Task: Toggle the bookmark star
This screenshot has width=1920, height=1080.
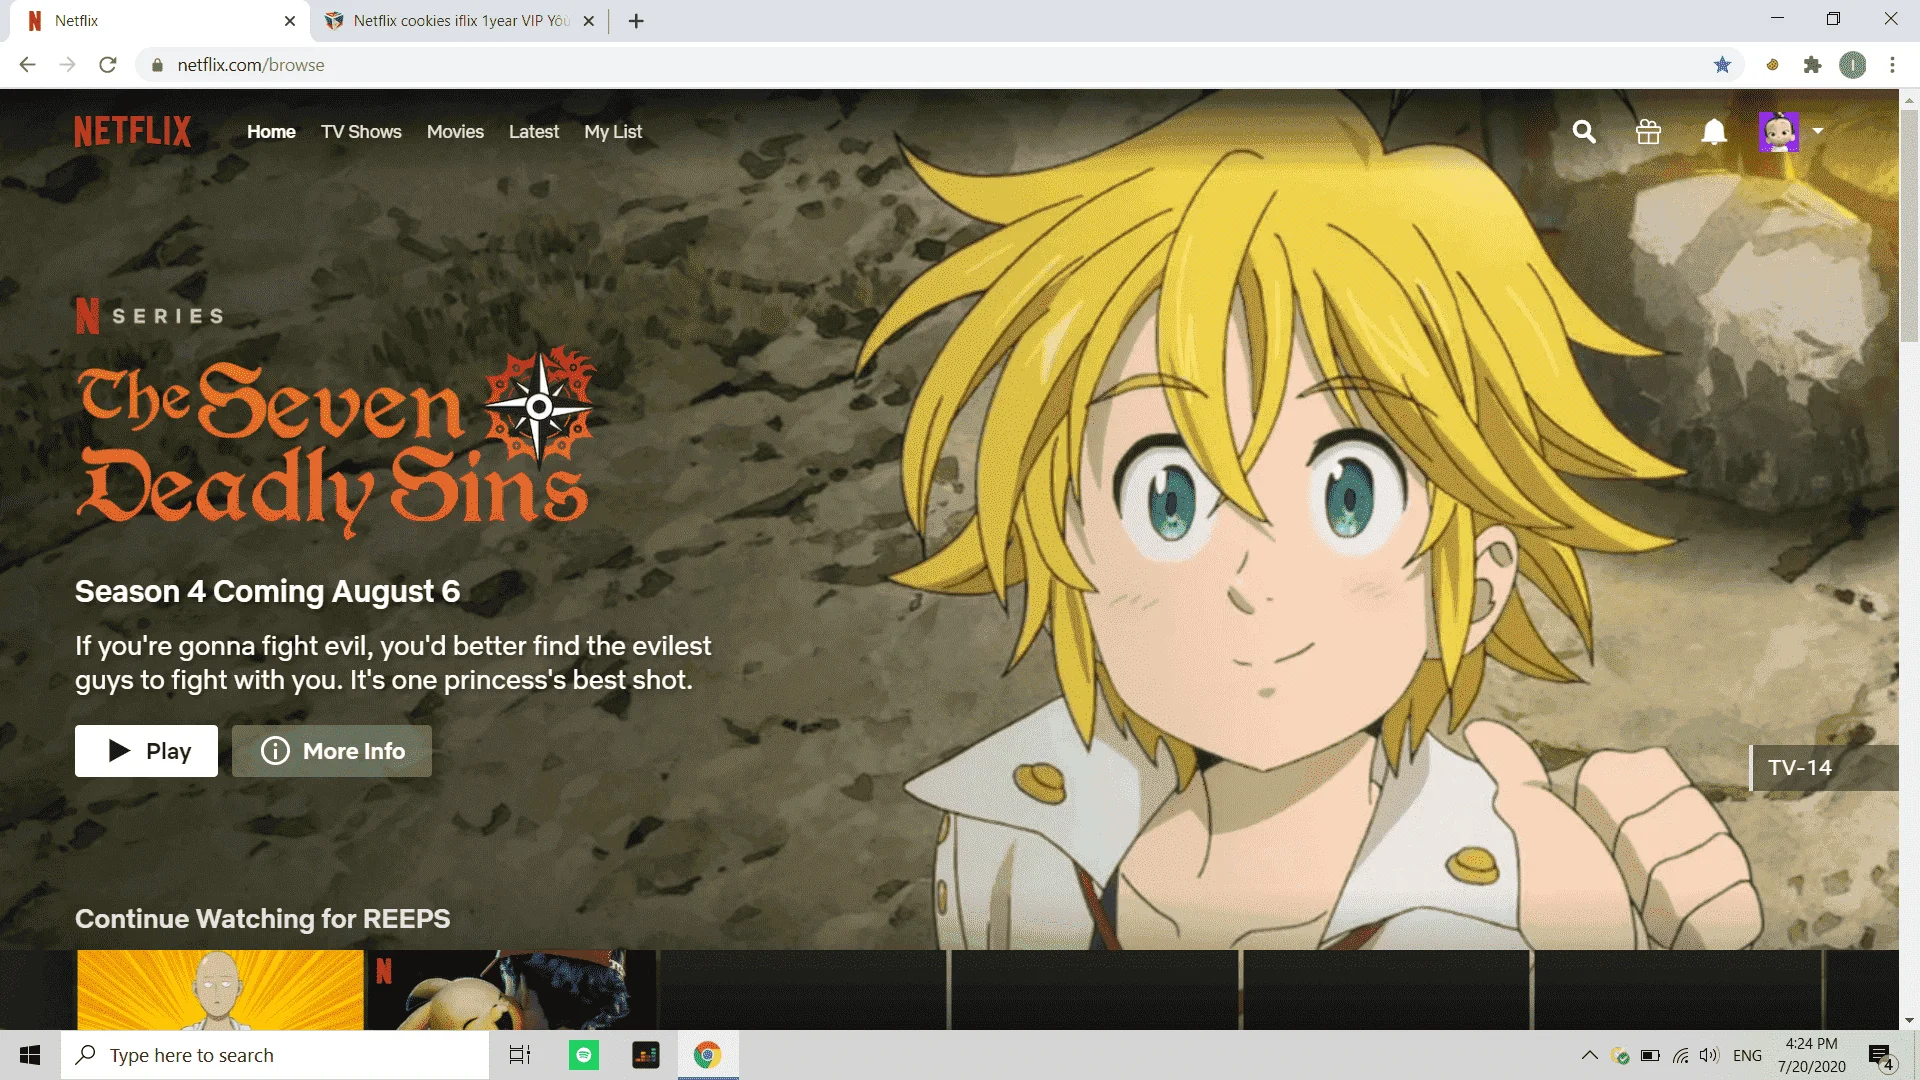Action: coord(1722,65)
